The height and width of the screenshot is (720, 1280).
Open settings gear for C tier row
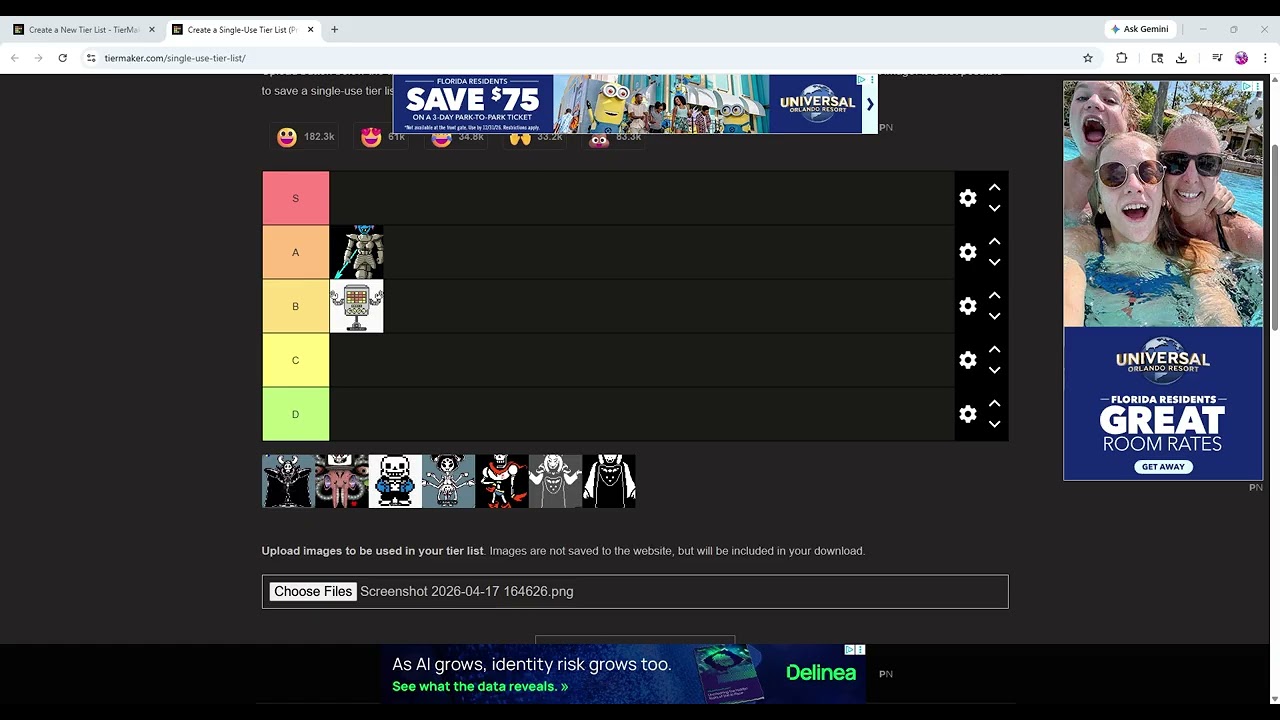click(967, 360)
